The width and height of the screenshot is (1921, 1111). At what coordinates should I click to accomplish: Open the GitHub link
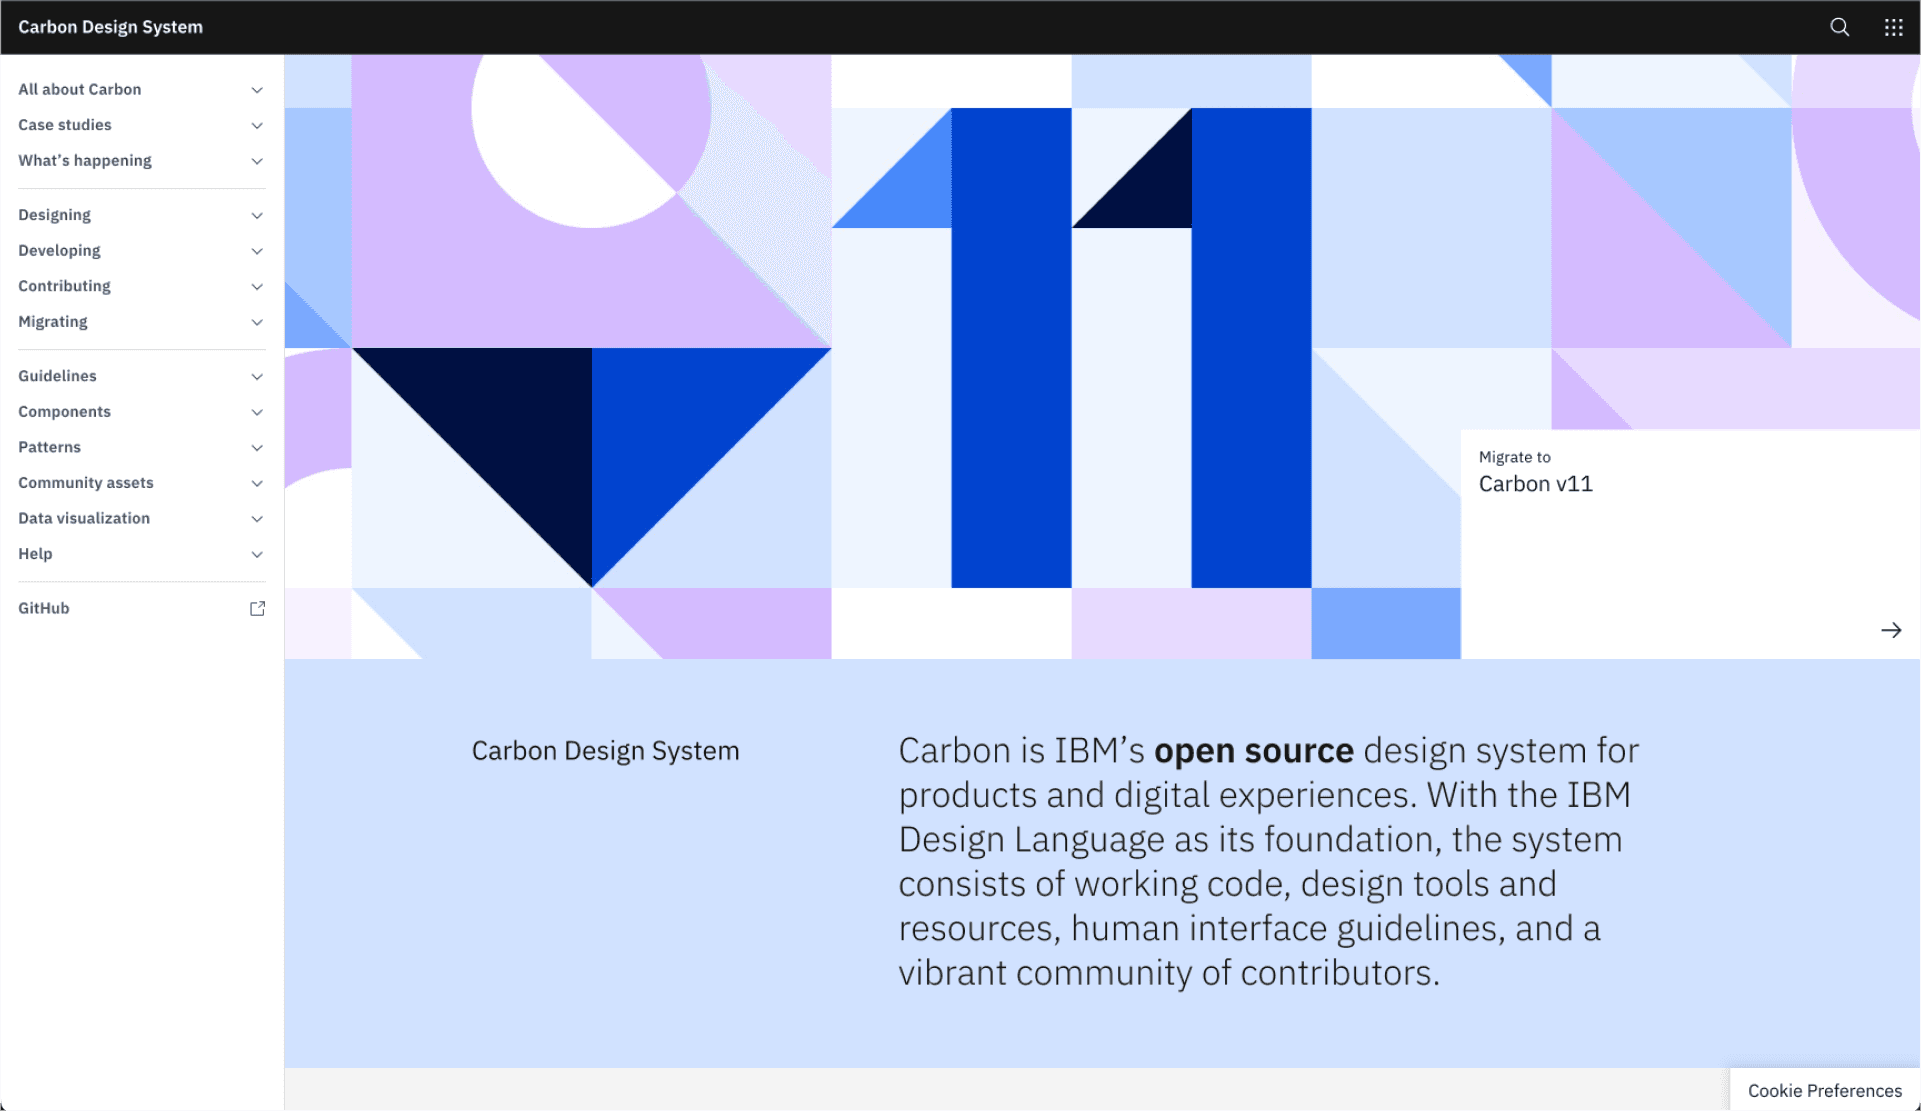44,608
